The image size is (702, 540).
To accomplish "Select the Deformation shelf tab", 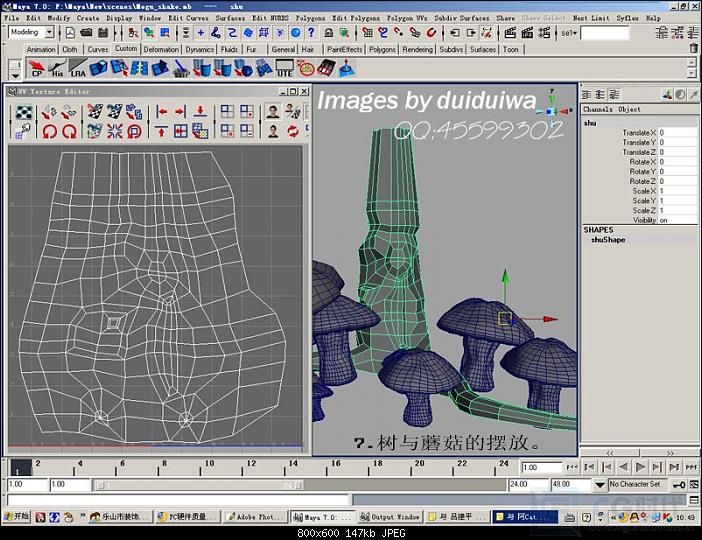I will (161, 49).
